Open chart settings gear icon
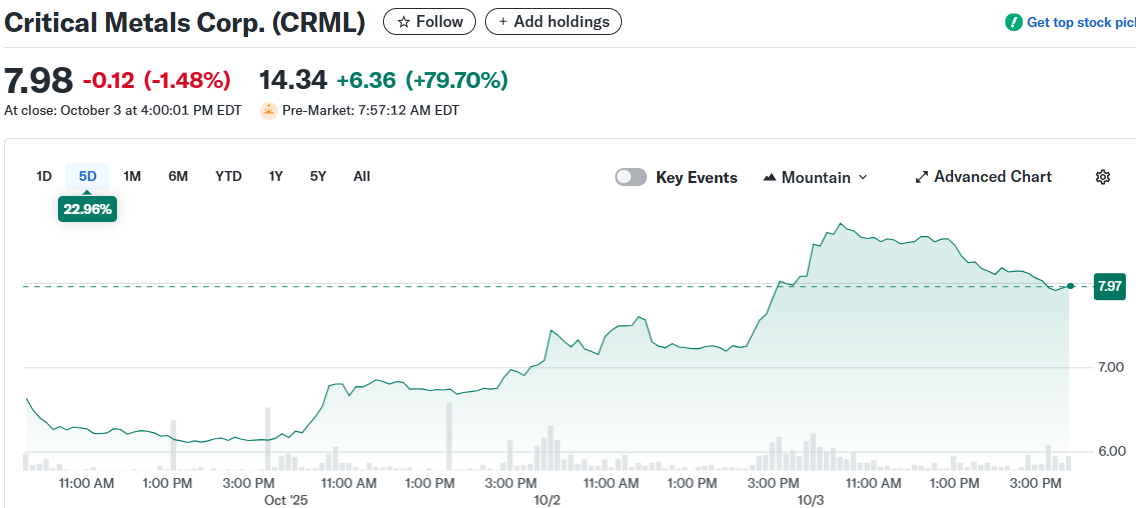Screen dimensions: 1136x508 click(1103, 177)
